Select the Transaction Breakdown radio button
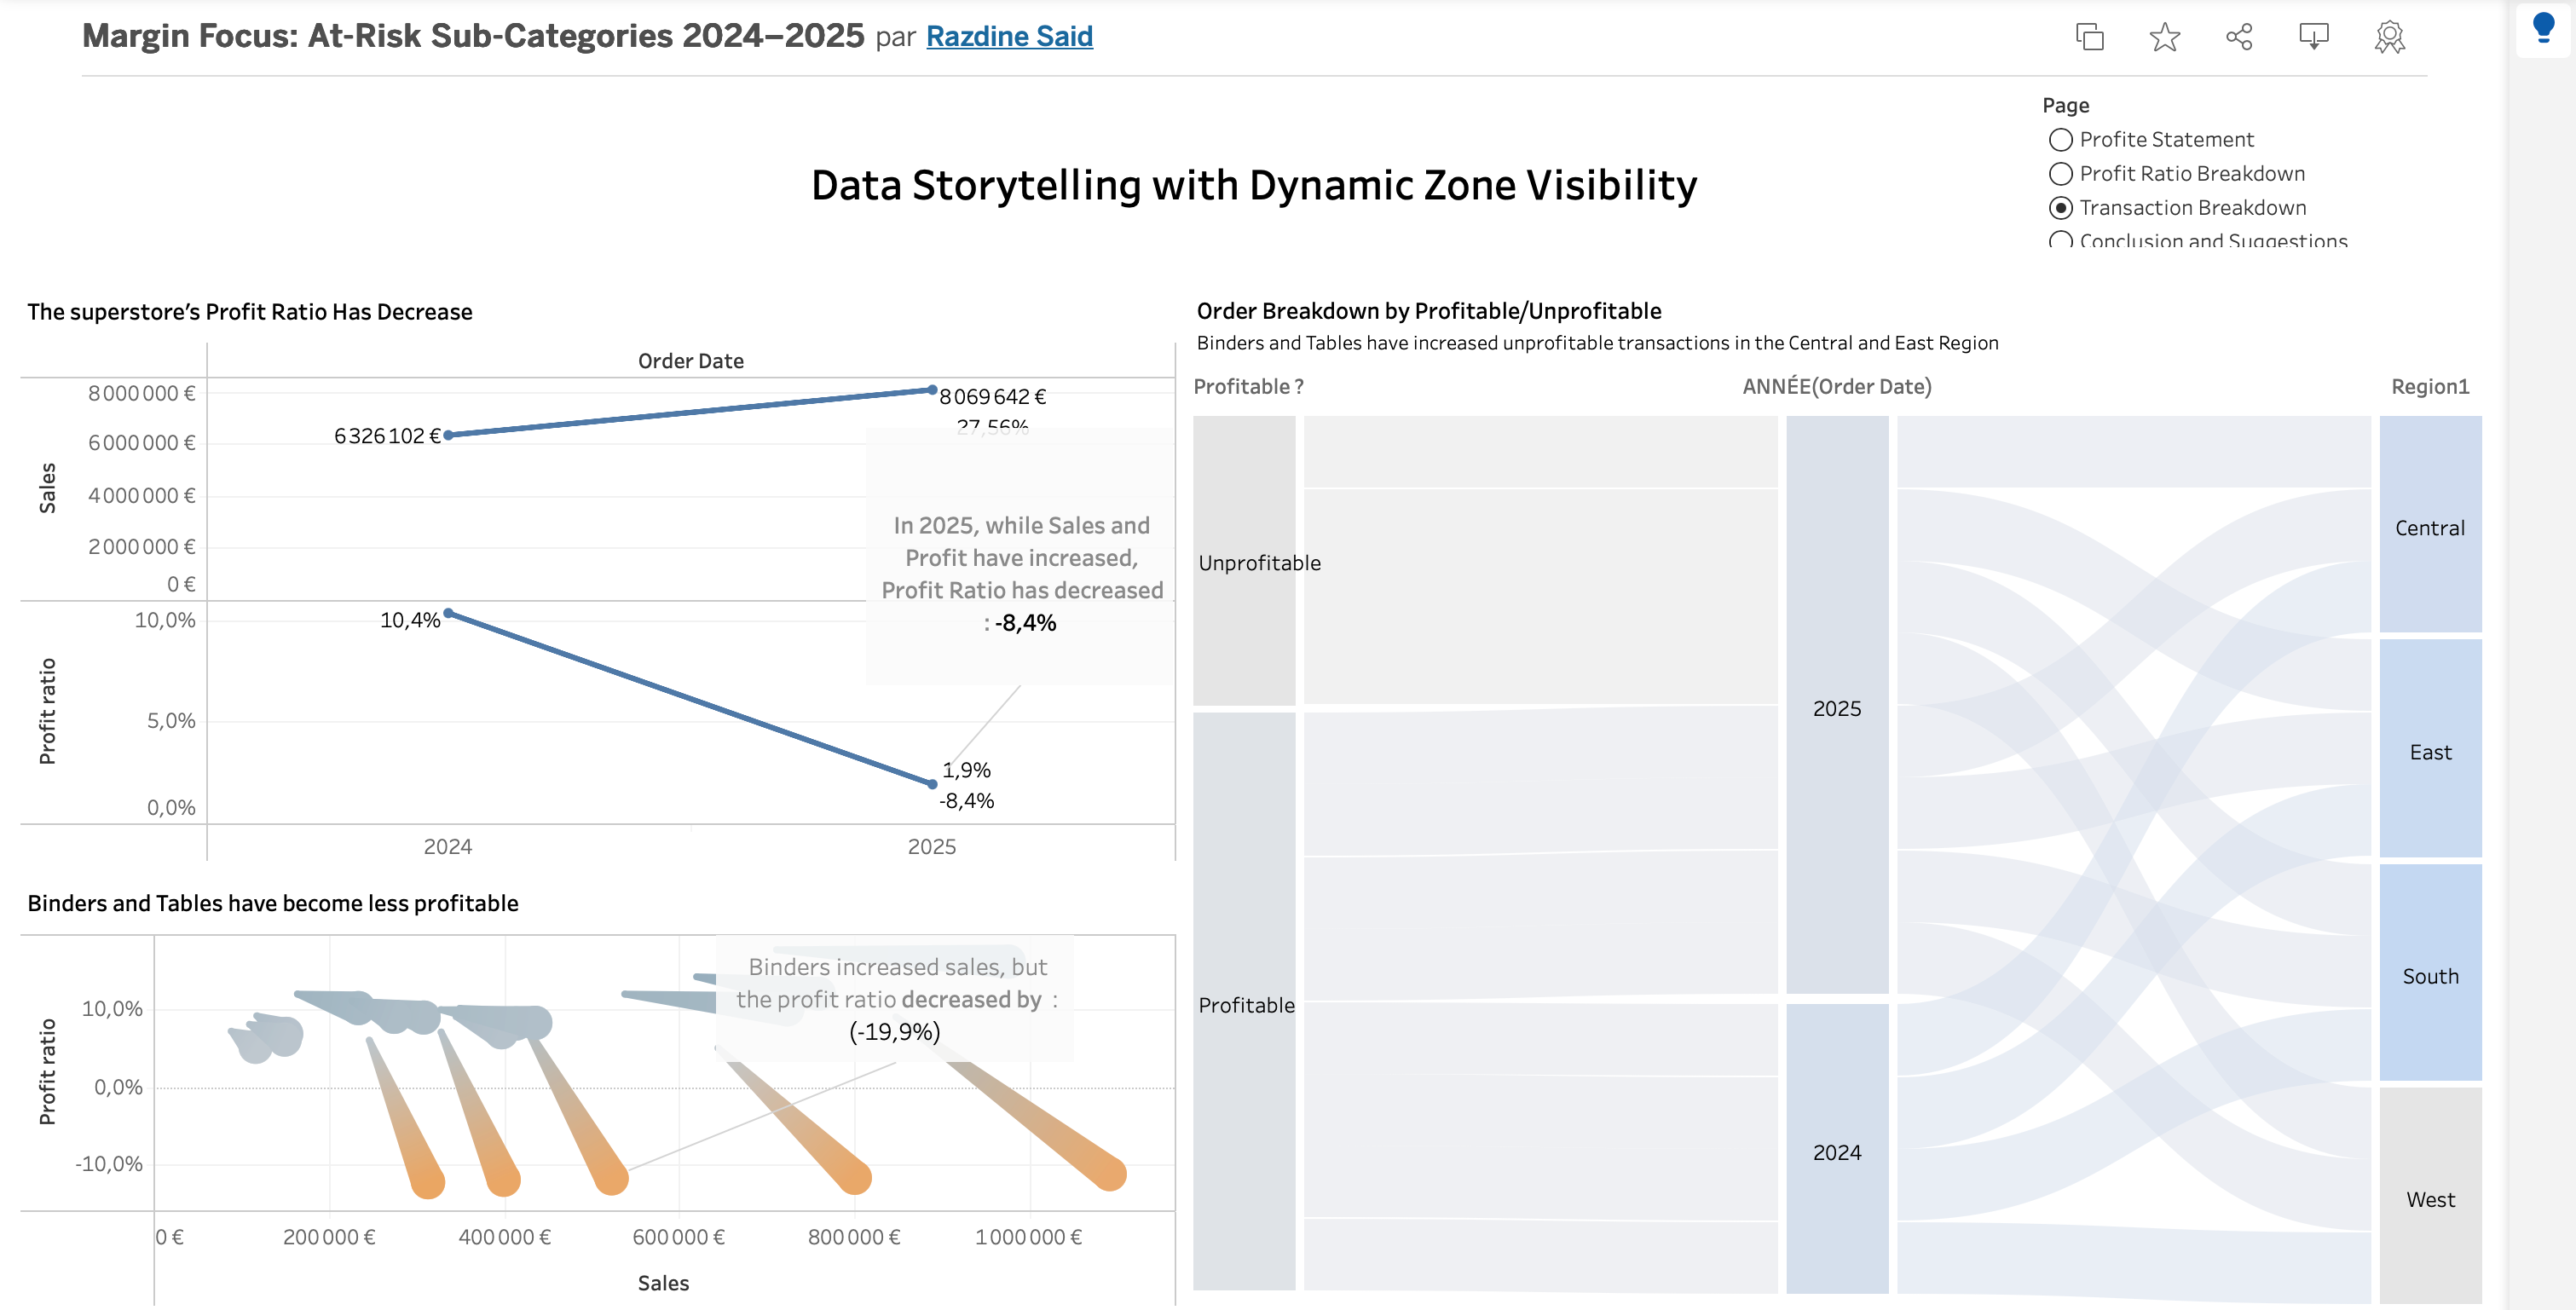 coord(2061,208)
